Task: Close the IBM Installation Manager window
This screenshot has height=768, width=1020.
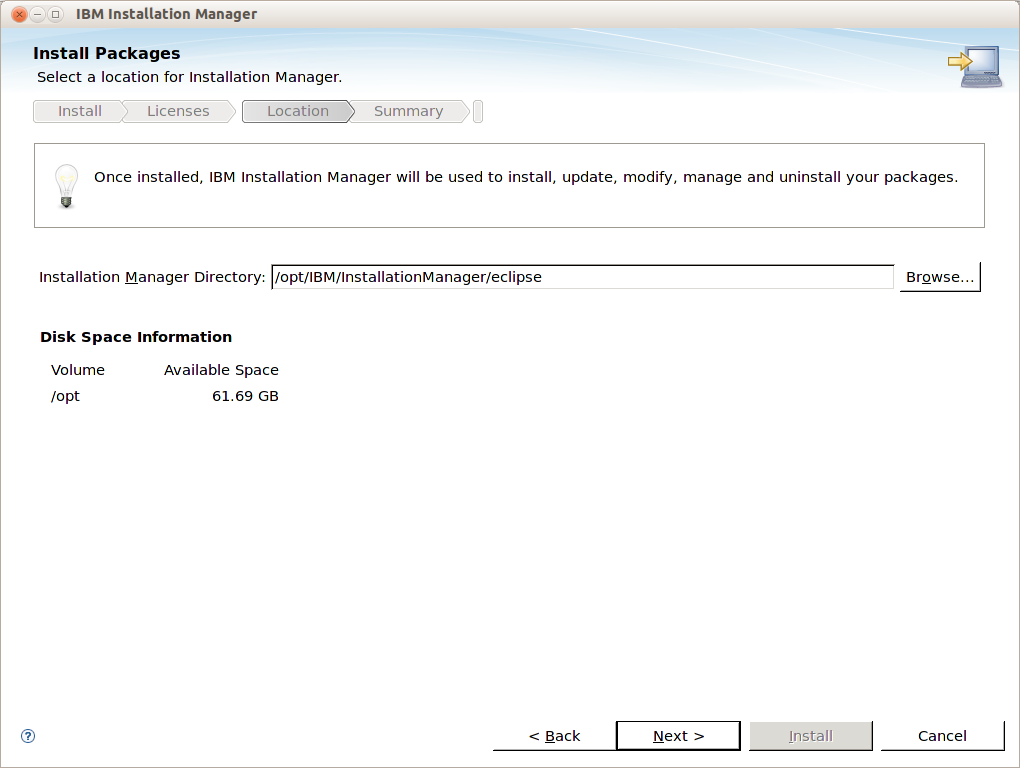Action: (x=19, y=14)
